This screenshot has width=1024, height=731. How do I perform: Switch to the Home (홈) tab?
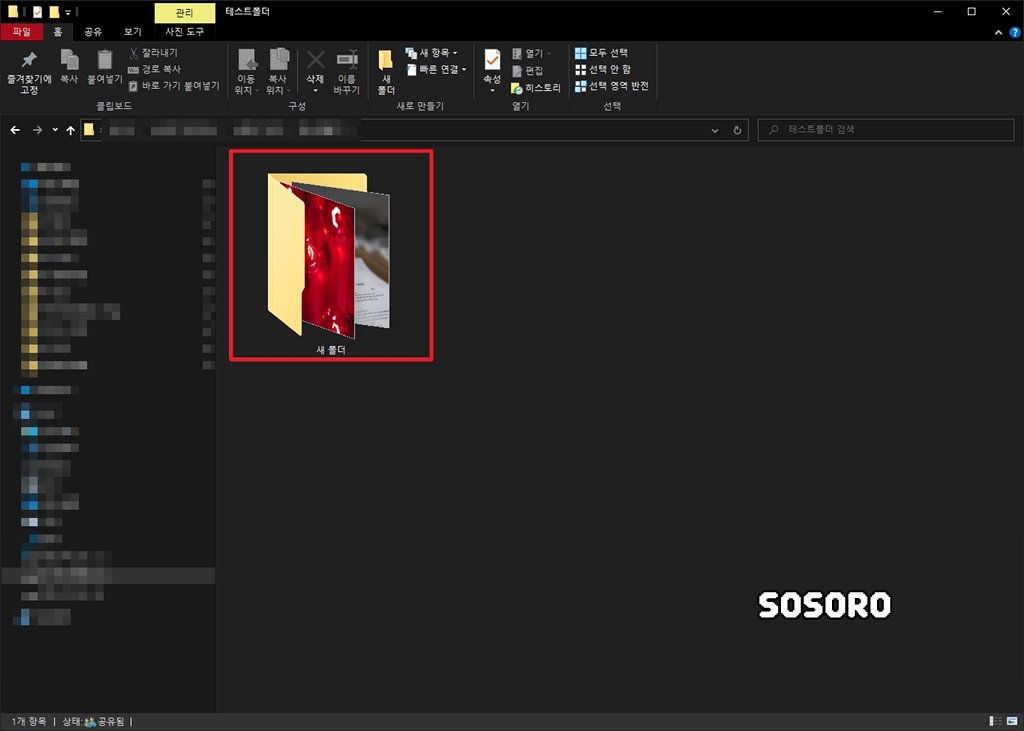pos(58,31)
